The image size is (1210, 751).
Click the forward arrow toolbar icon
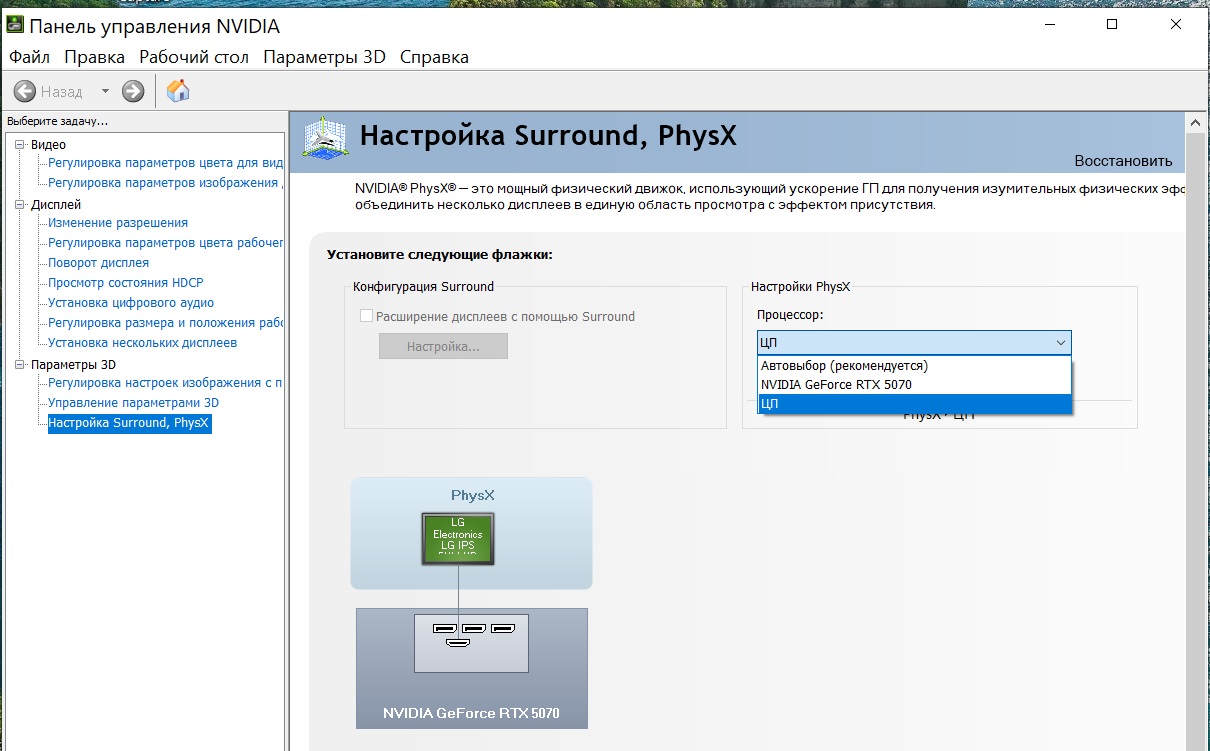(133, 91)
